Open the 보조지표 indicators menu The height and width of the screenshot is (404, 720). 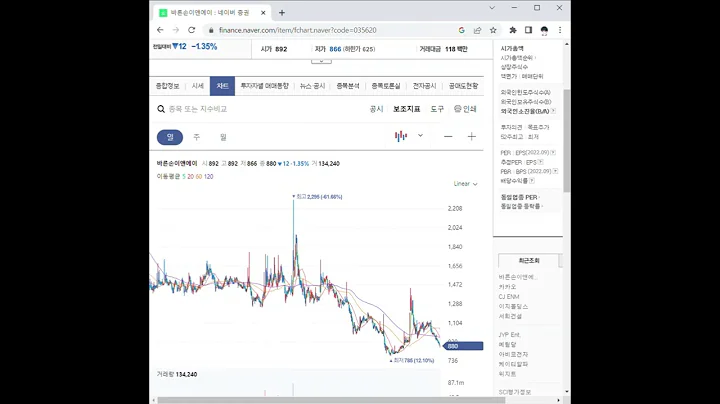tap(406, 109)
